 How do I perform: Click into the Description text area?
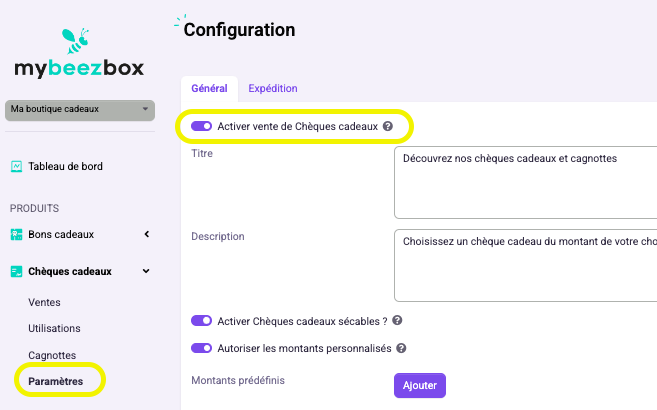[x=525, y=265]
